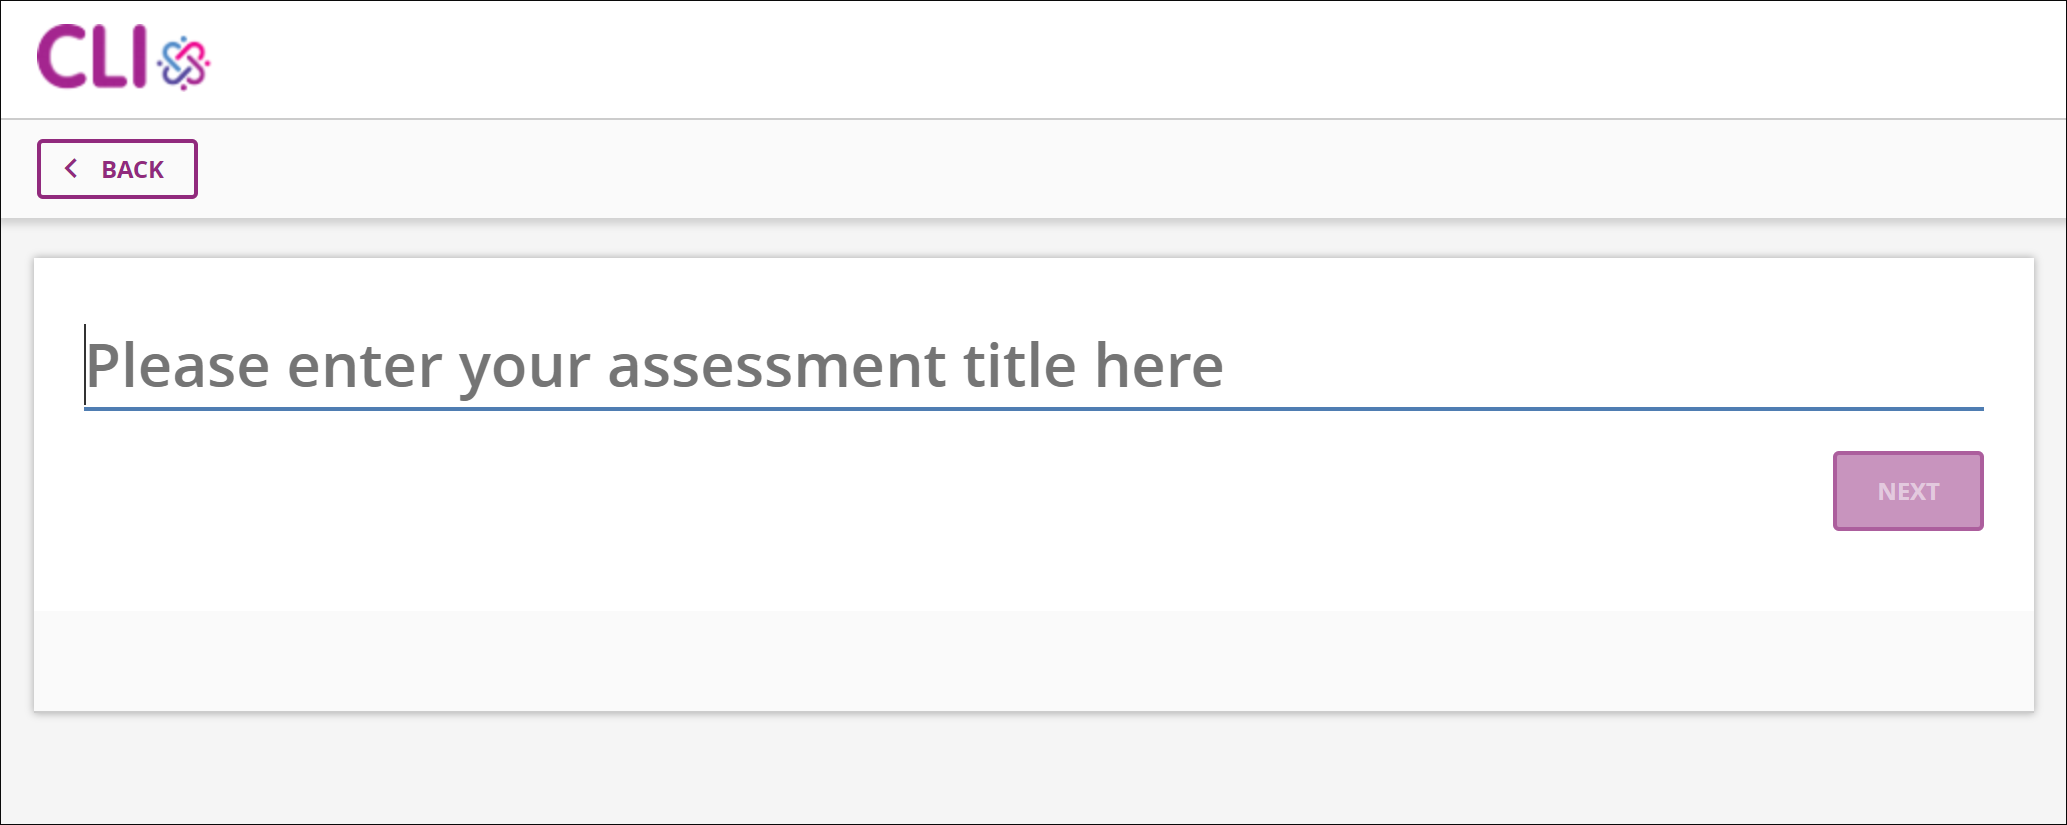Click the text cursor position in the title field
Viewport: 2067px width, 825px height.
pyautogui.click(x=86, y=365)
